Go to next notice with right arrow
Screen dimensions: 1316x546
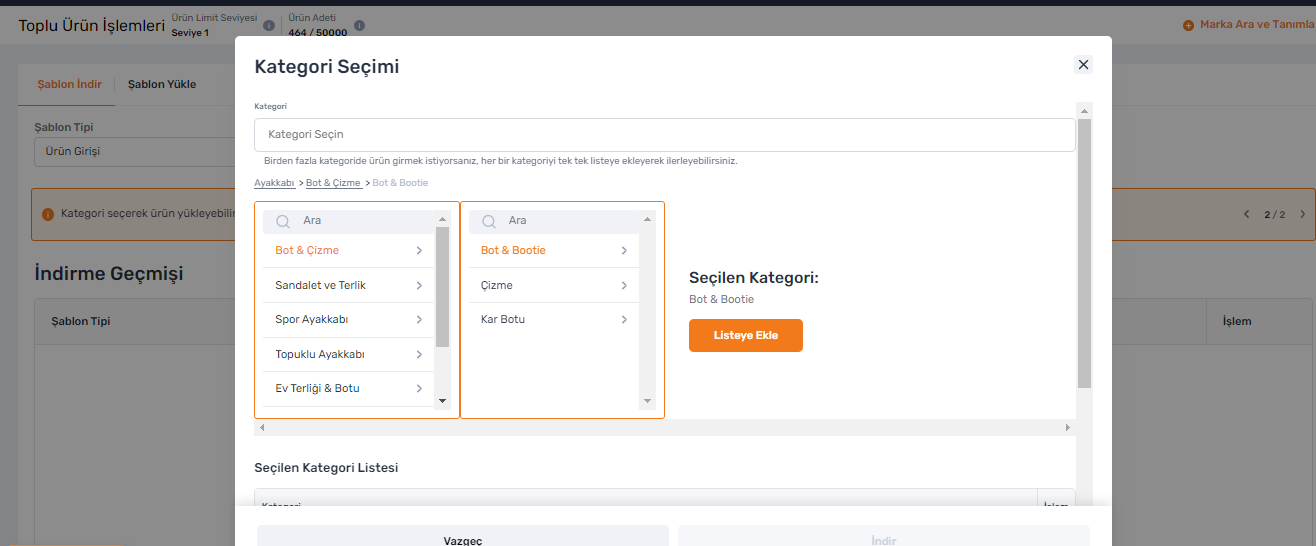pyautogui.click(x=1302, y=214)
